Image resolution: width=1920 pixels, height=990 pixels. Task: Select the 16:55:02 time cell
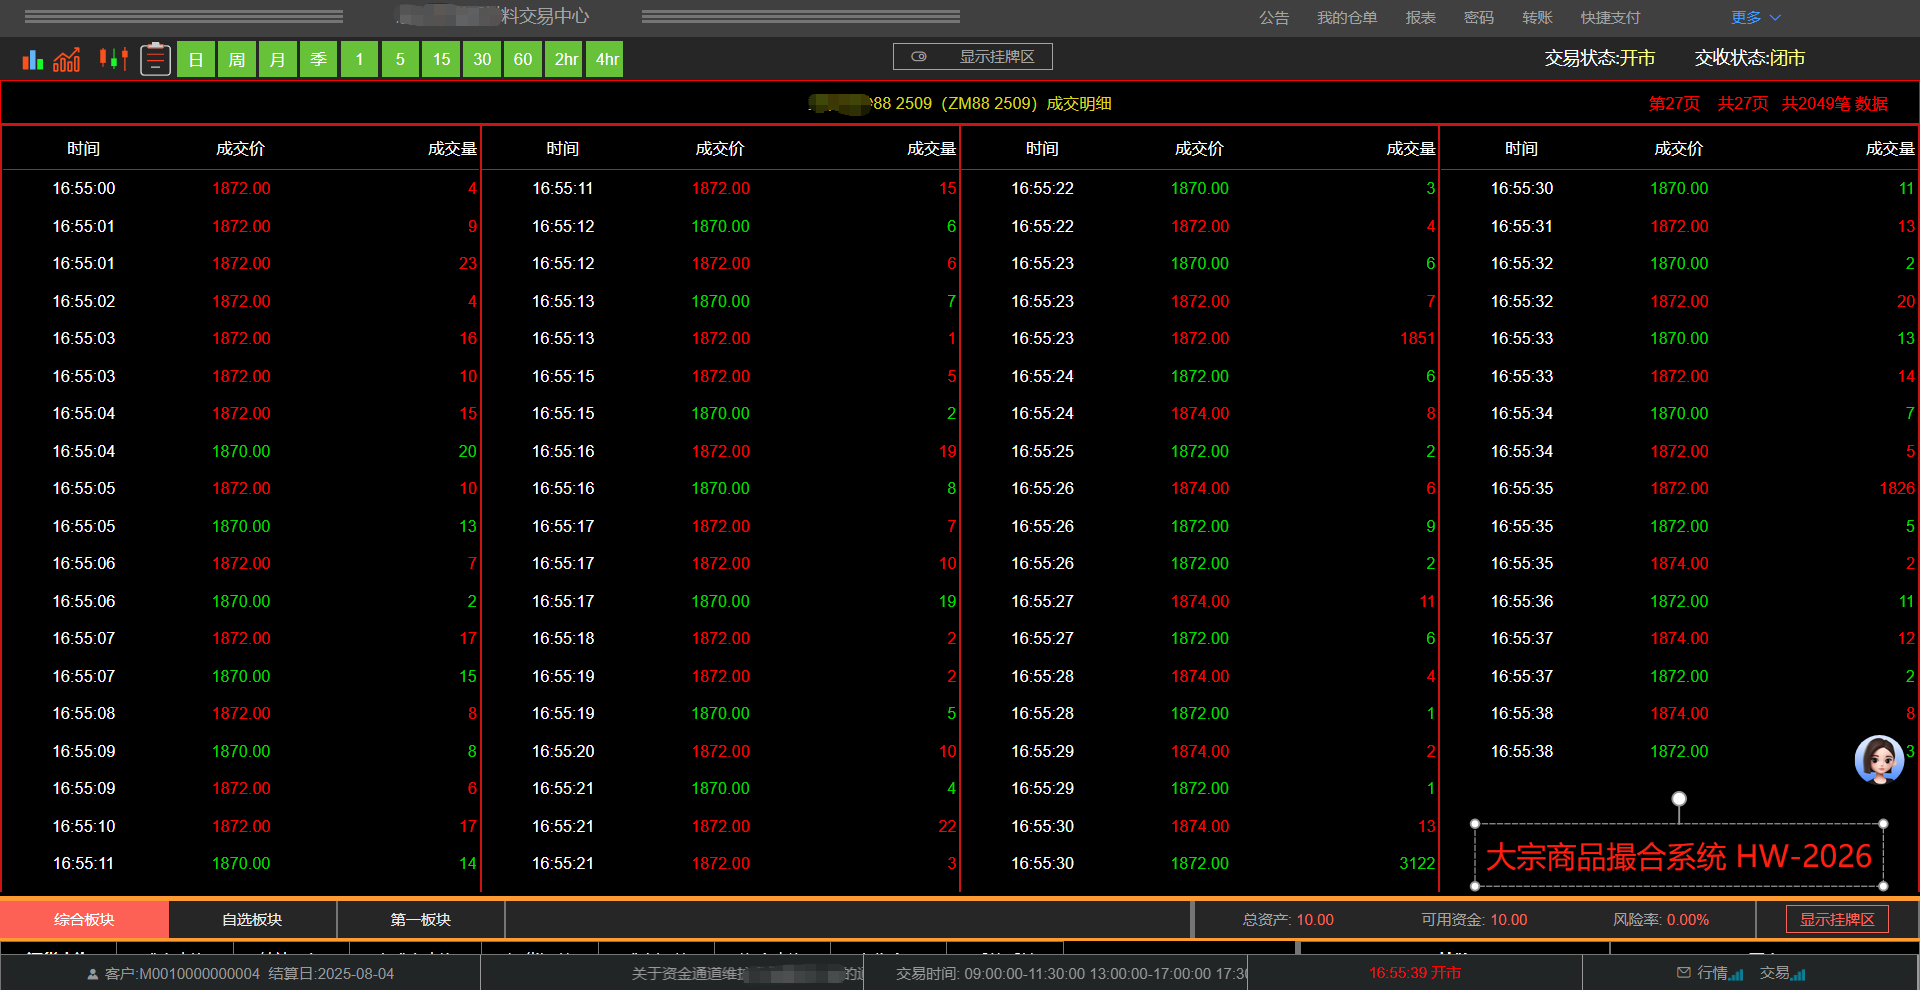84,302
